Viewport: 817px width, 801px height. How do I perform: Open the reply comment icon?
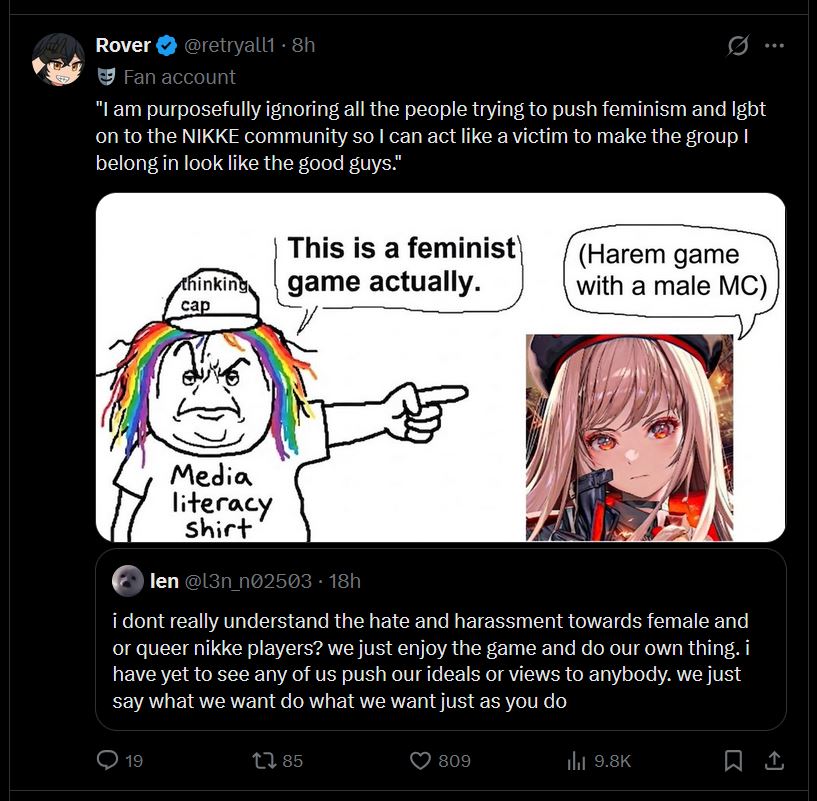pyautogui.click(x=107, y=760)
